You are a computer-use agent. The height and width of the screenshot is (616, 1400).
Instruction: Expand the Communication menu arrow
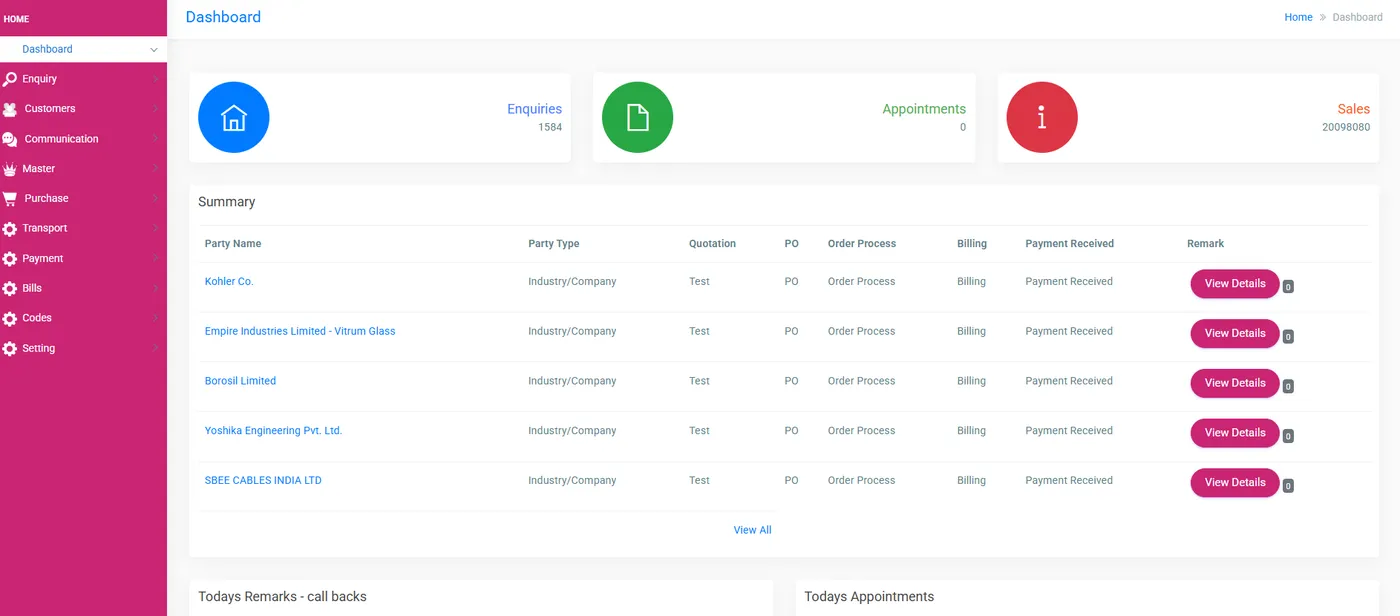pos(156,139)
